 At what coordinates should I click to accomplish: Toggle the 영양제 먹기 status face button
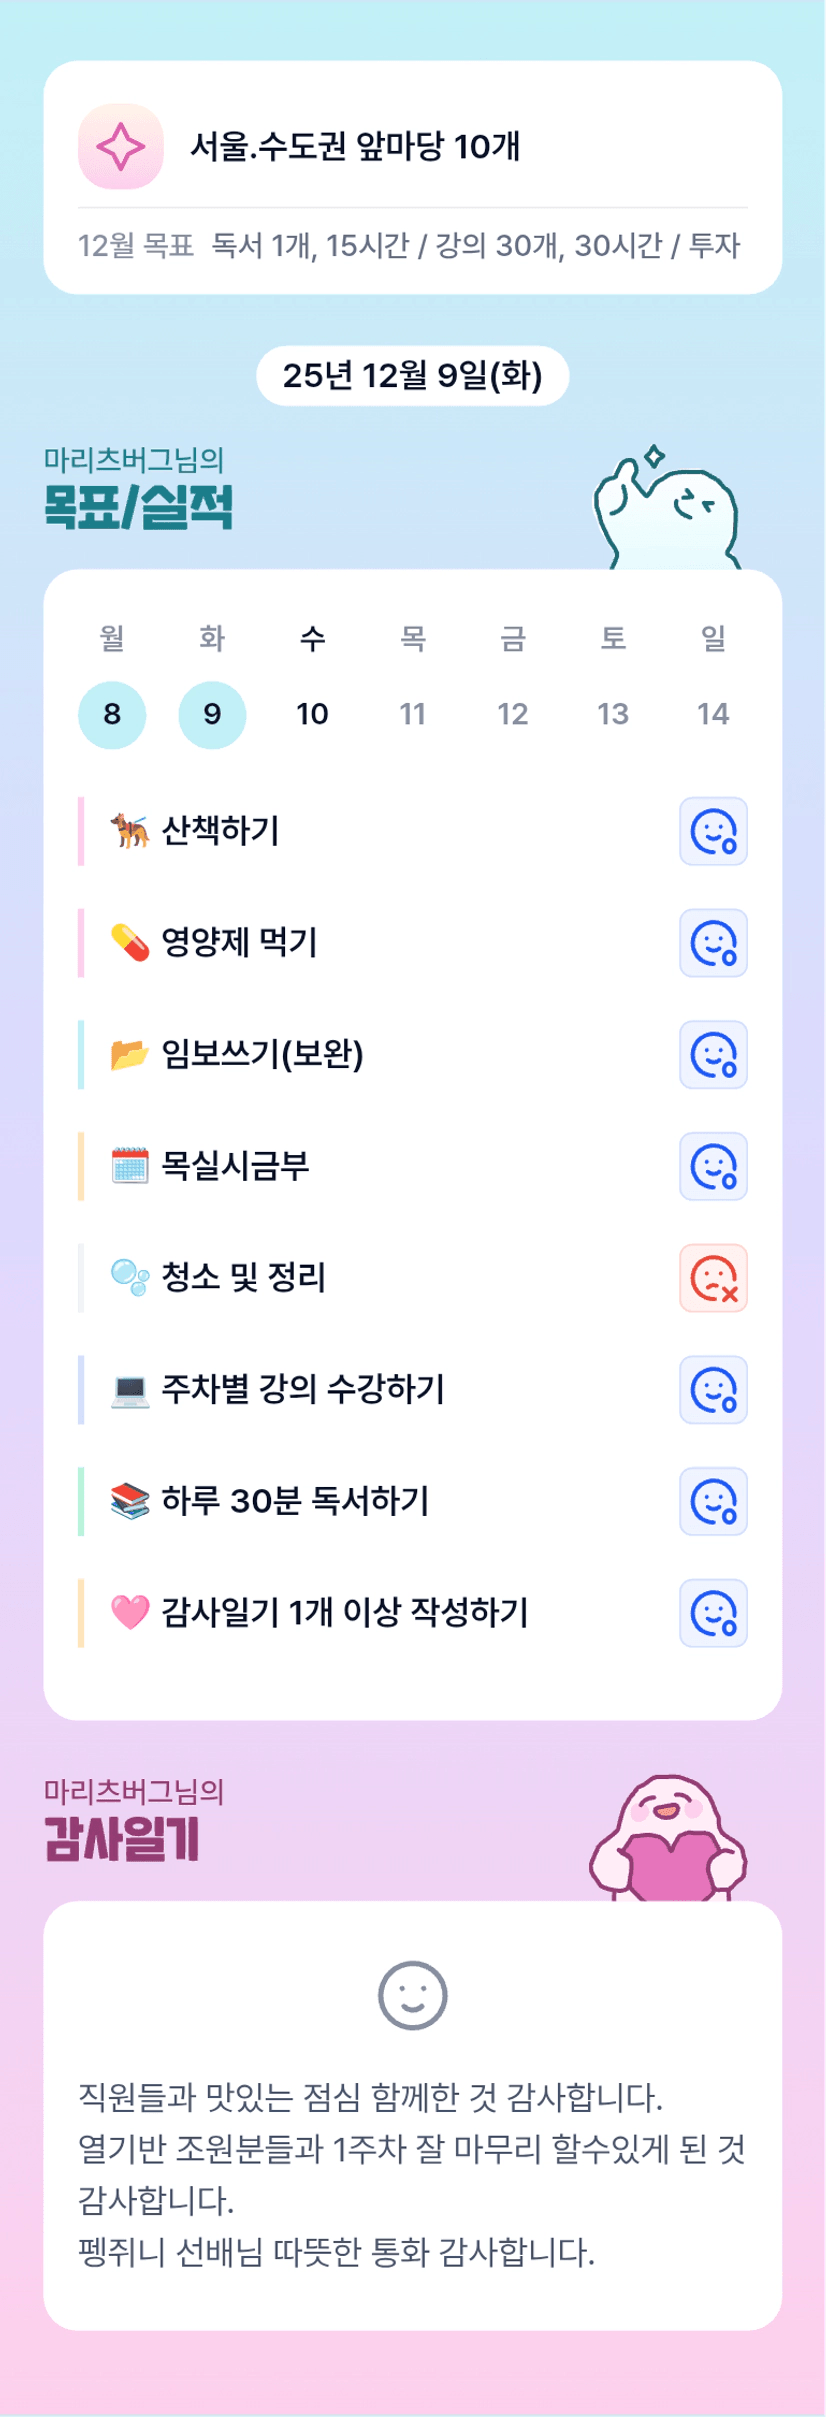click(x=713, y=943)
